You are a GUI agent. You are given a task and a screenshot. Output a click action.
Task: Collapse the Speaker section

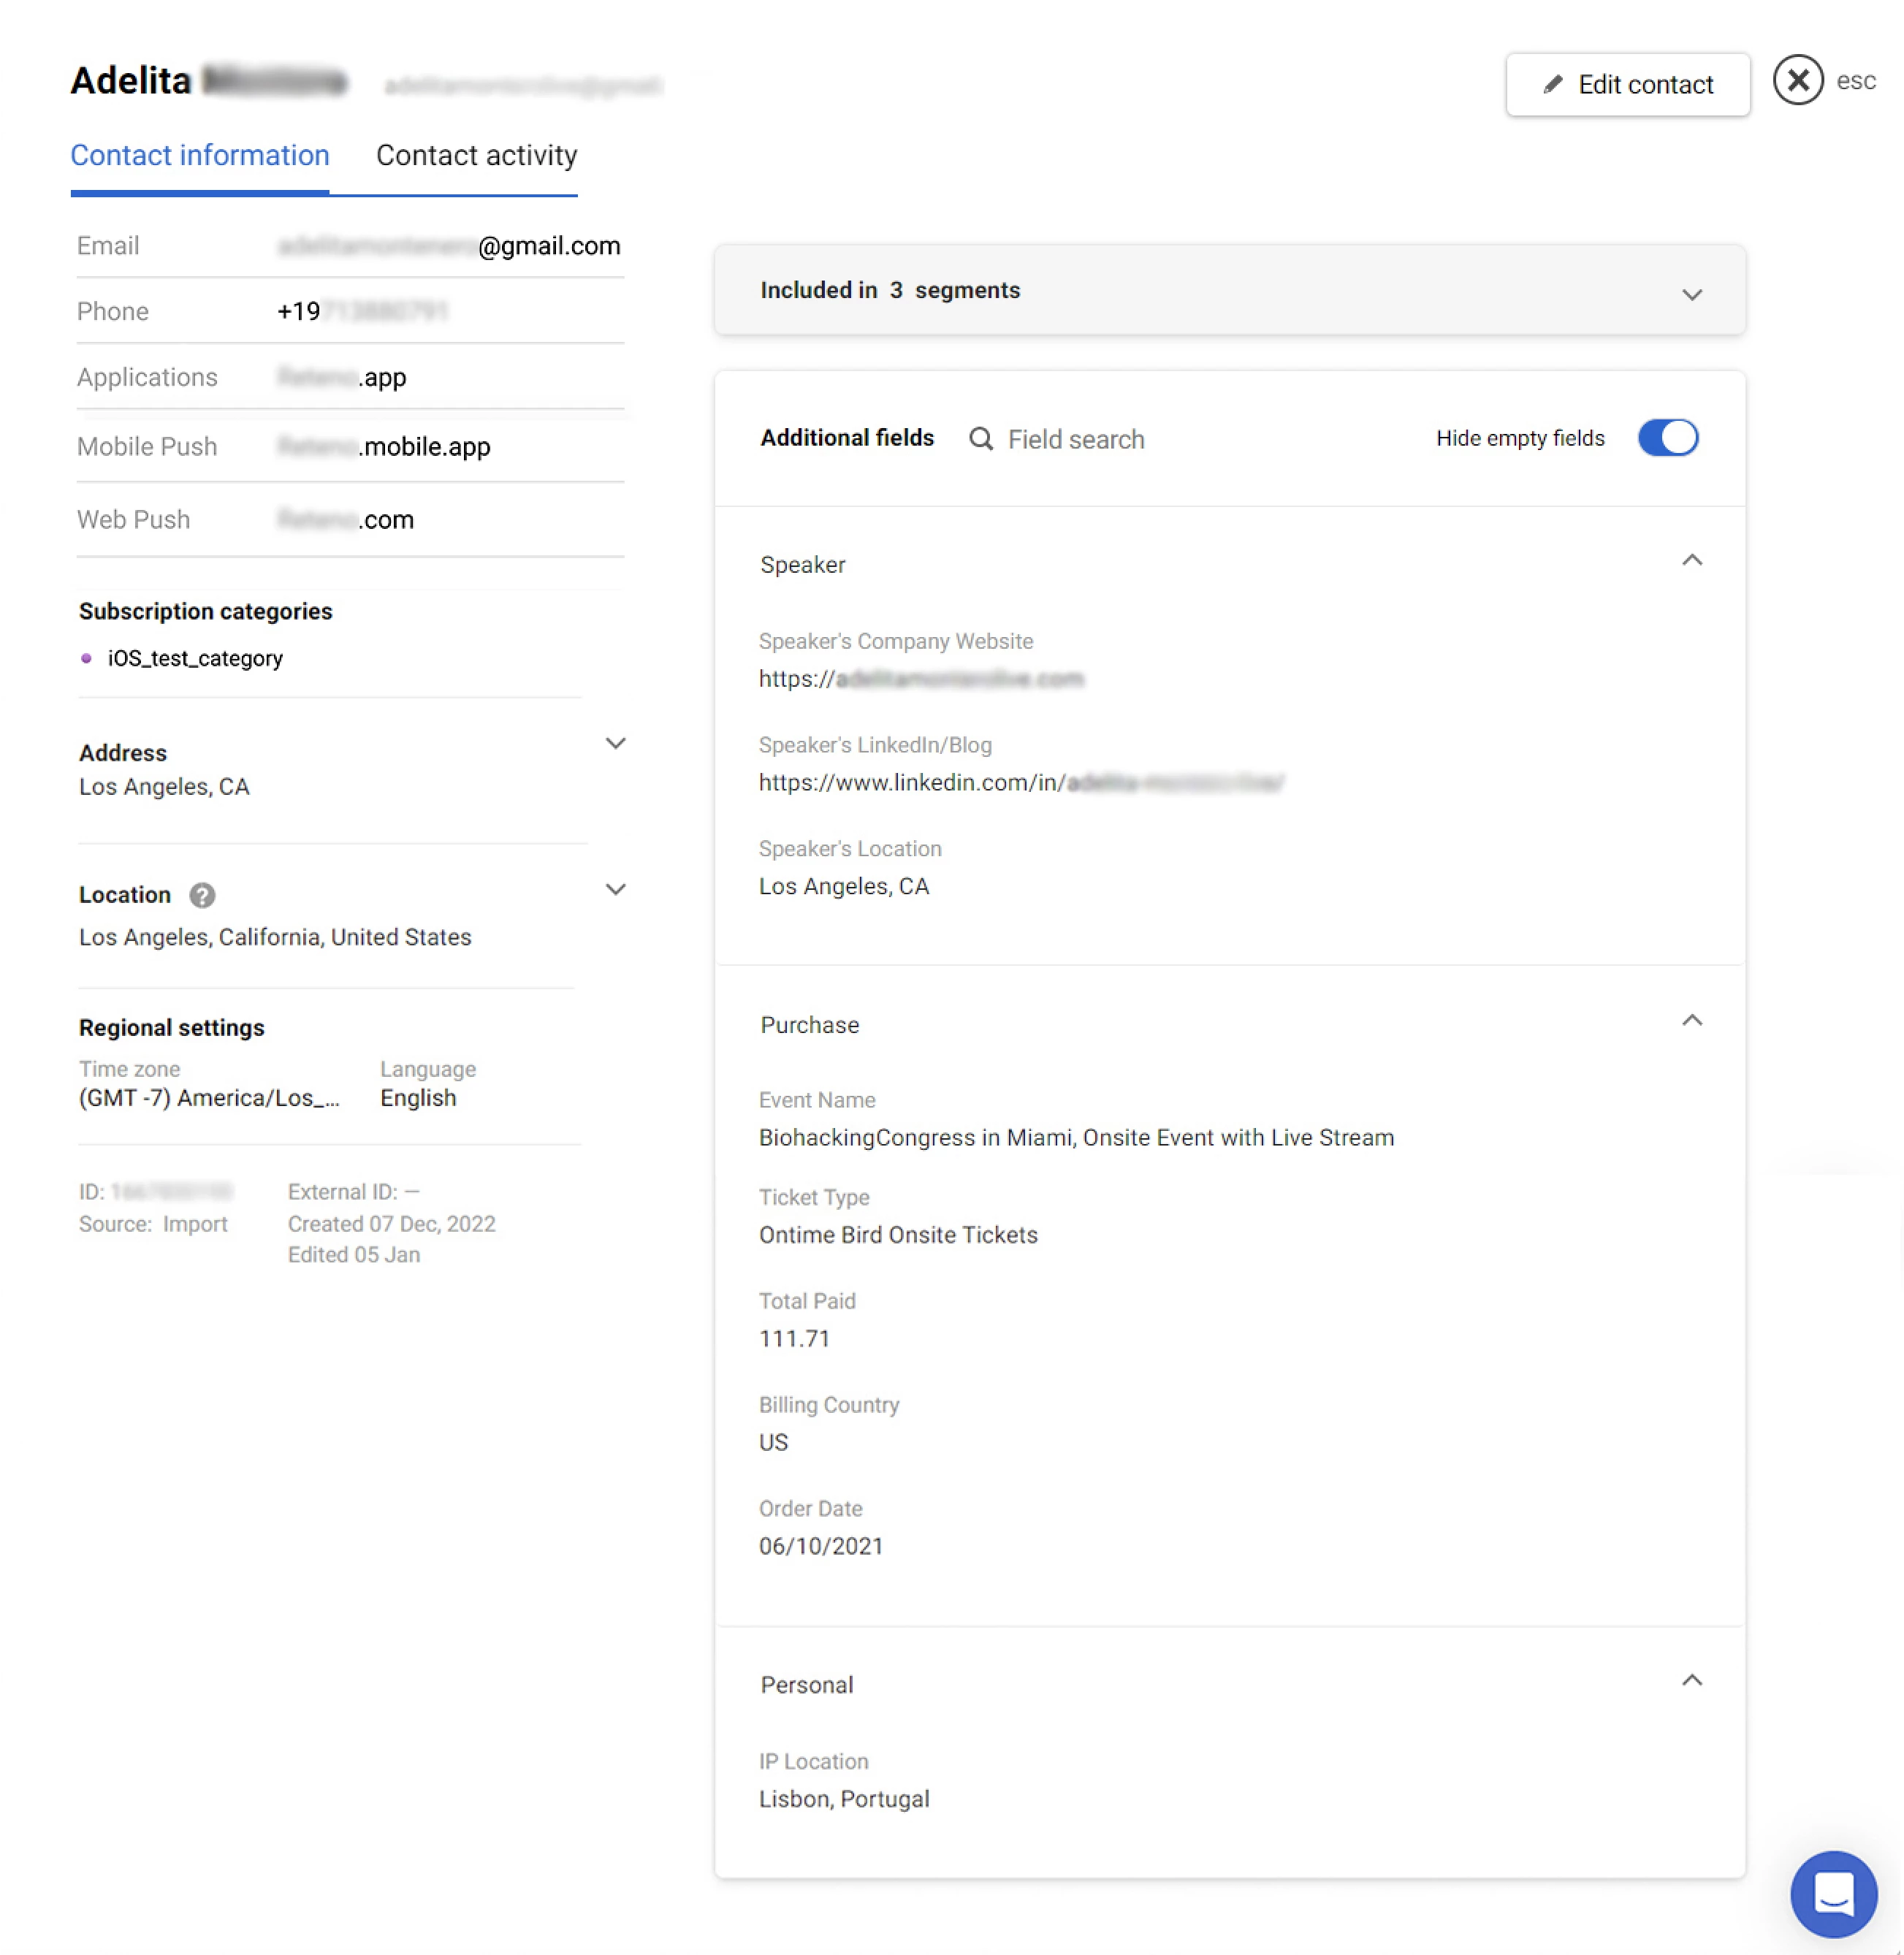pyautogui.click(x=1693, y=561)
